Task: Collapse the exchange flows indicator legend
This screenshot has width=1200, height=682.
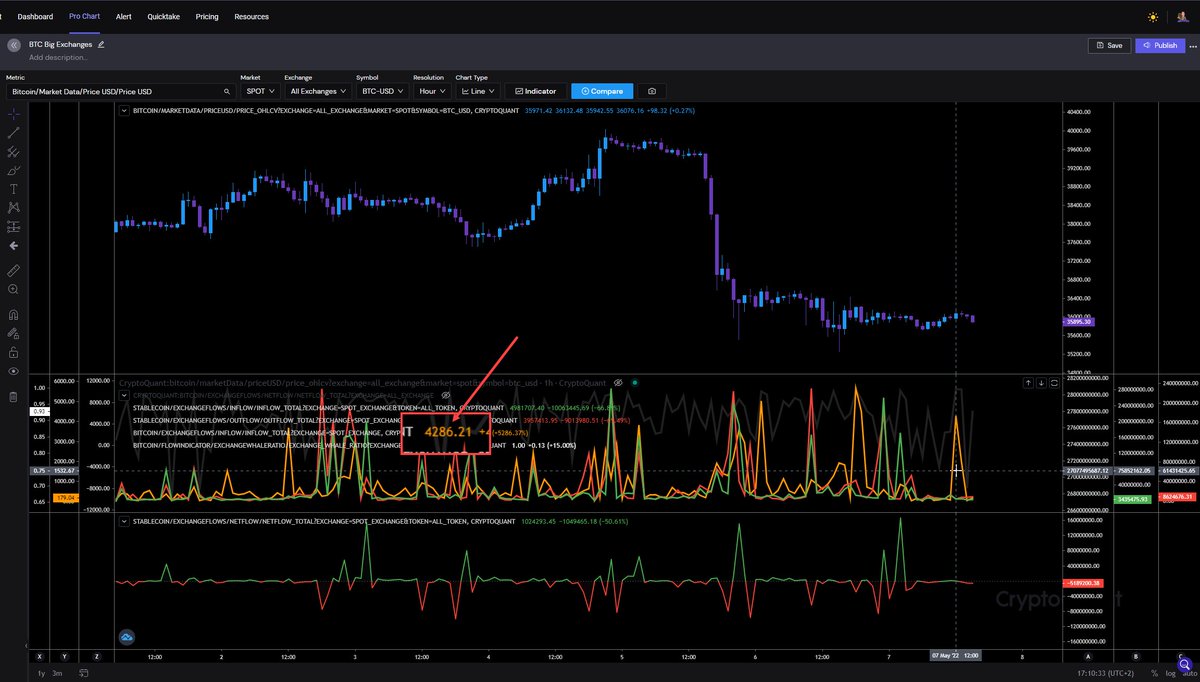Action: pyautogui.click(x=124, y=395)
